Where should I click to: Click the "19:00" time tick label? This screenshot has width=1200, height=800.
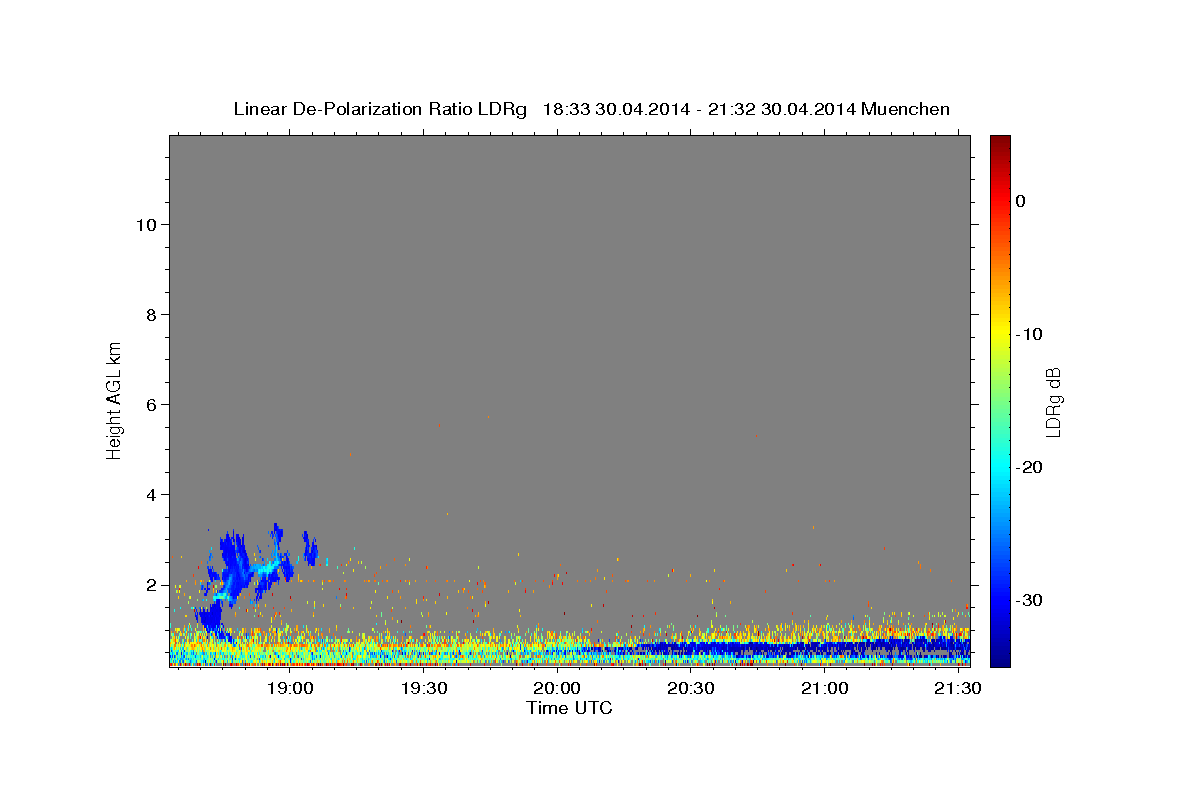click(x=290, y=689)
